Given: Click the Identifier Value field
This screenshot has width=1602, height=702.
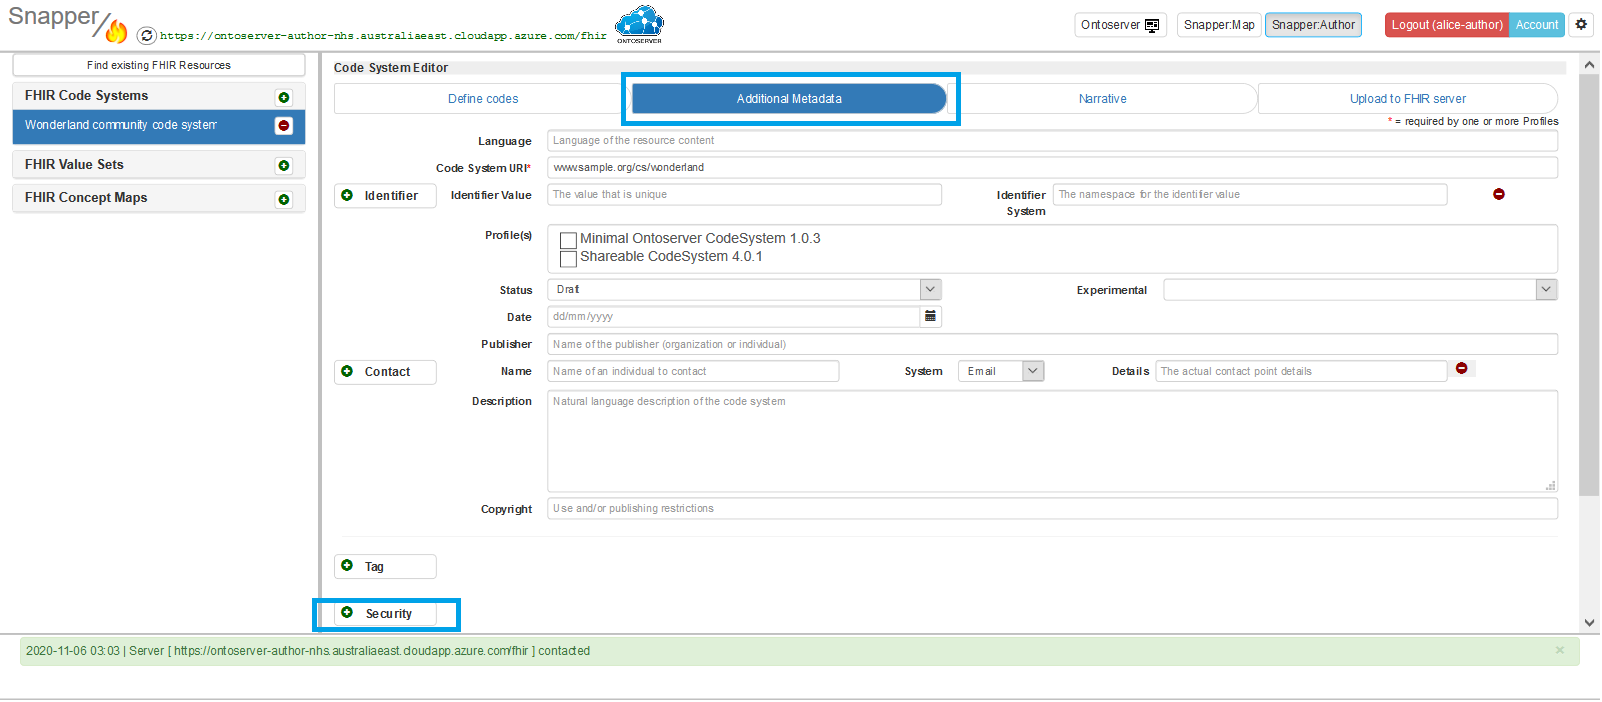Looking at the screenshot, I should coord(744,195).
